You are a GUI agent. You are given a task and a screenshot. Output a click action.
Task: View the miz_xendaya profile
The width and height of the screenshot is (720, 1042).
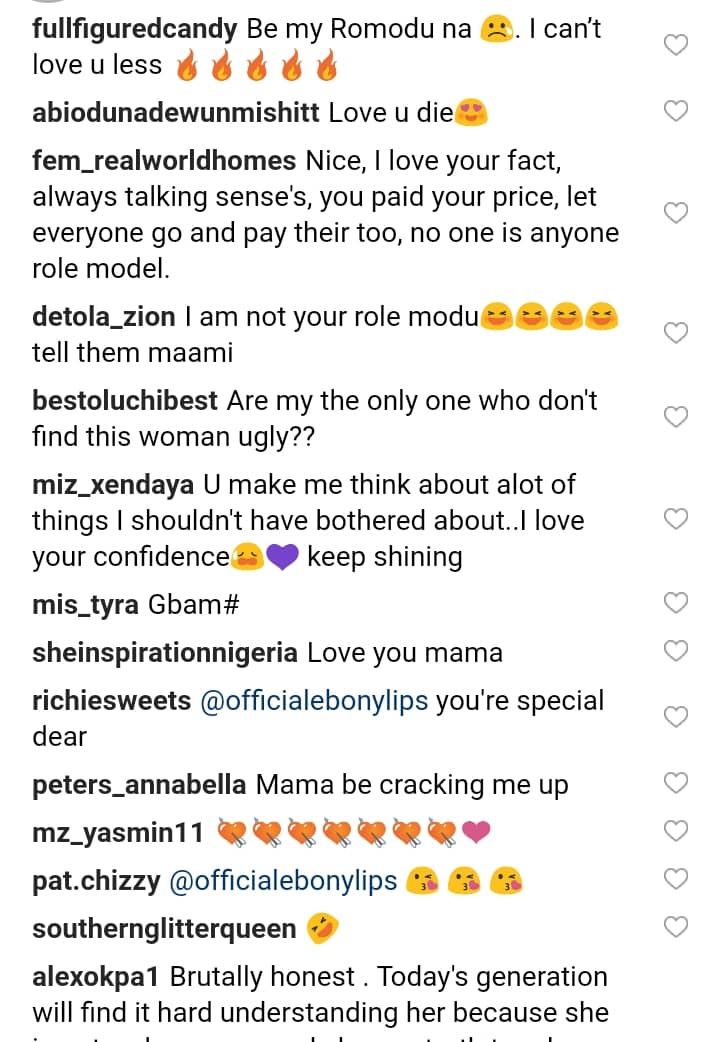tap(112, 485)
